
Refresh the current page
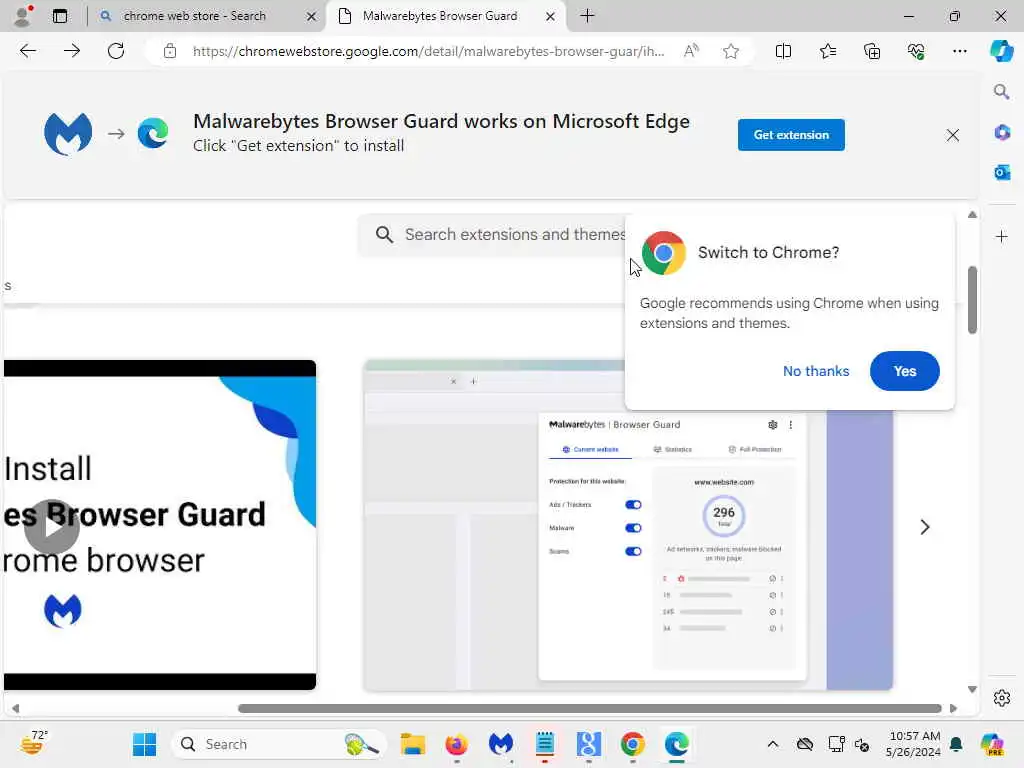tap(116, 51)
